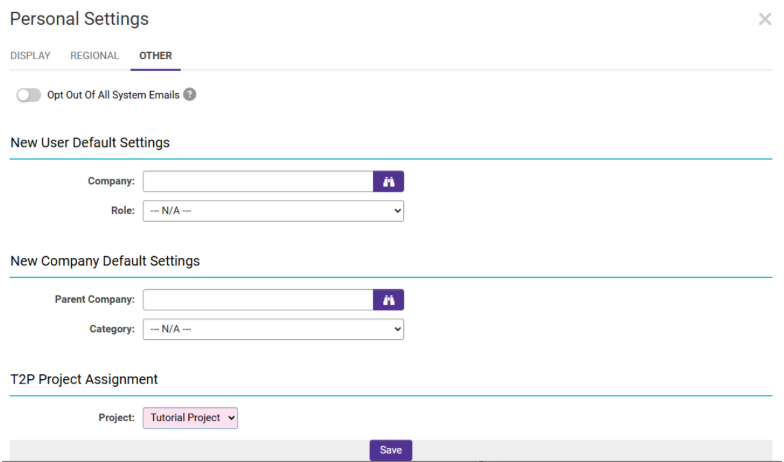The image size is (784, 462).
Task: Click the 'Role:' field label
Action: (122, 211)
